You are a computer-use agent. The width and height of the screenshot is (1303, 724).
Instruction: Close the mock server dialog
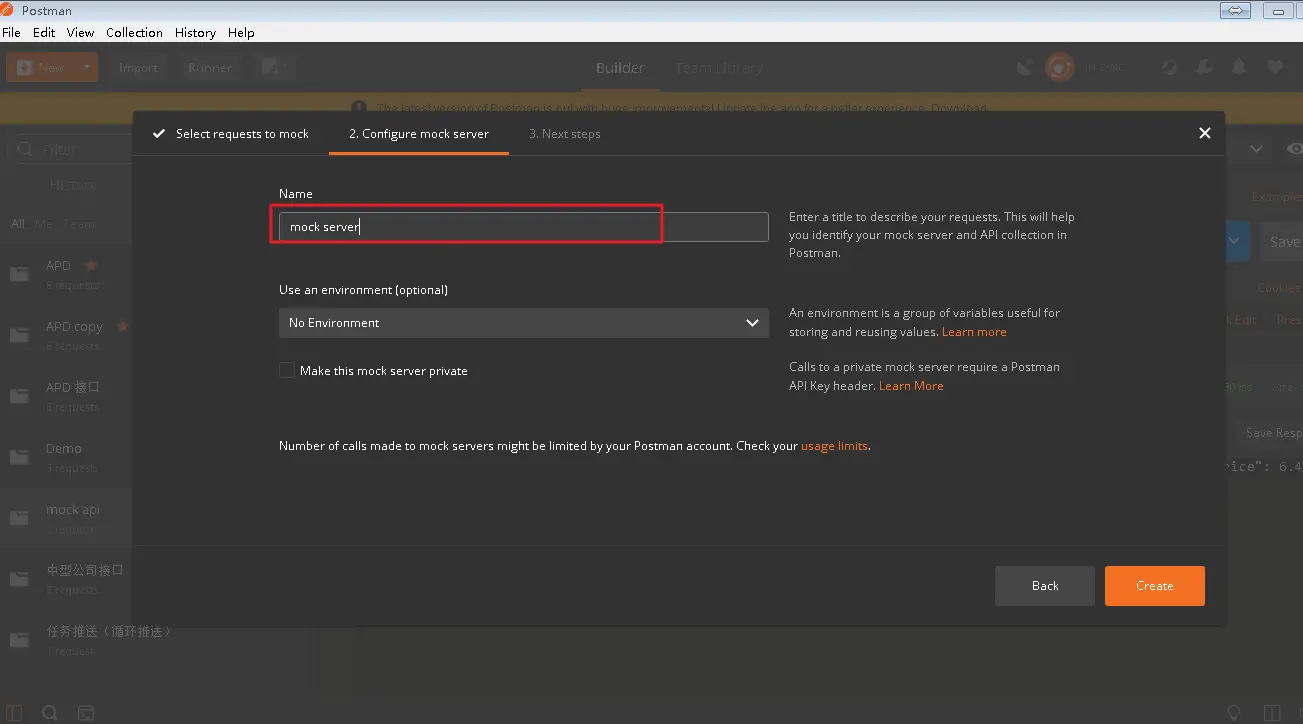(1204, 133)
